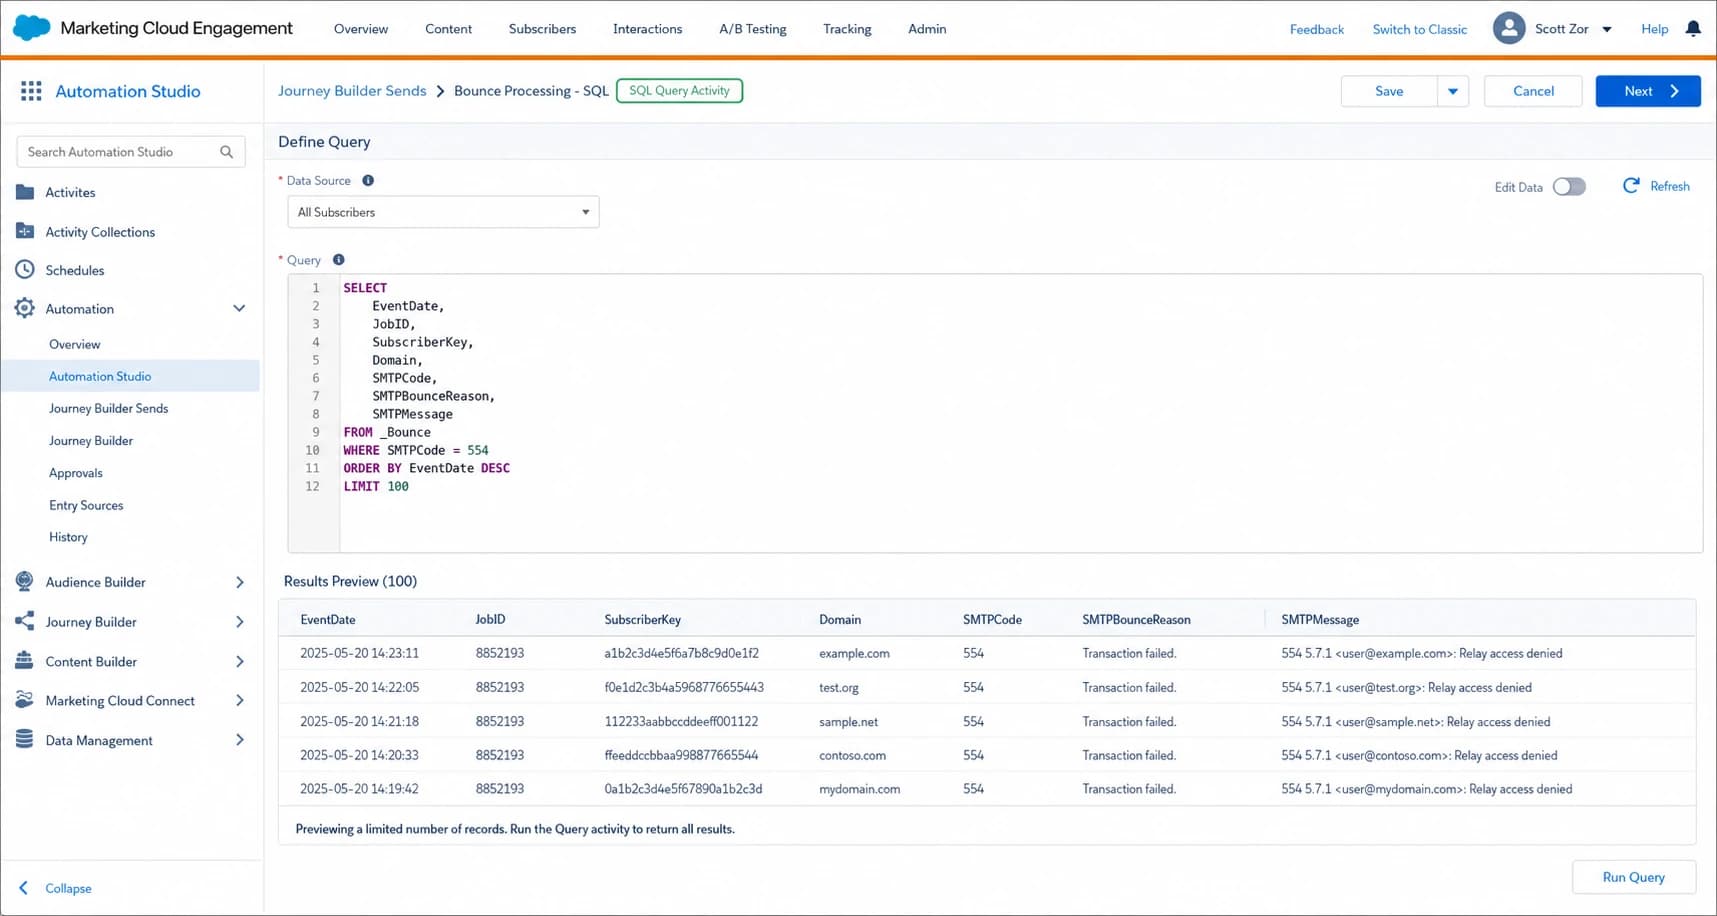
Task: Click the Automation gear icon
Action: click(25, 308)
